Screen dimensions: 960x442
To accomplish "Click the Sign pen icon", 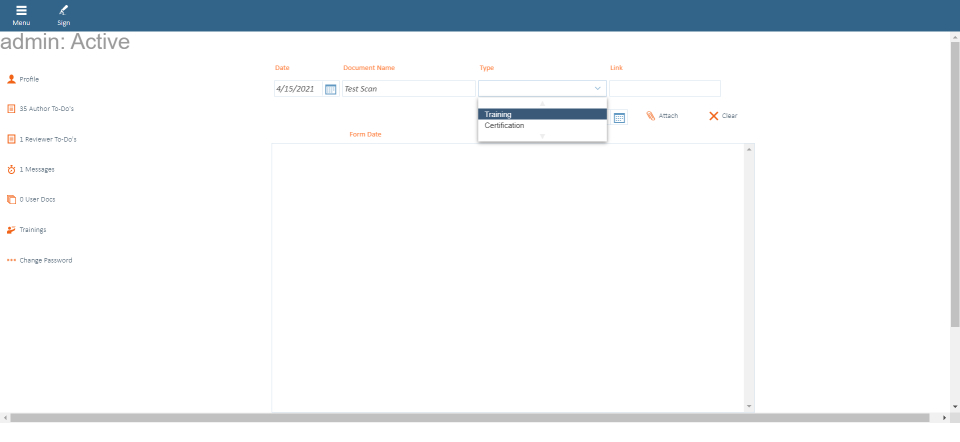I will pyautogui.click(x=63, y=11).
